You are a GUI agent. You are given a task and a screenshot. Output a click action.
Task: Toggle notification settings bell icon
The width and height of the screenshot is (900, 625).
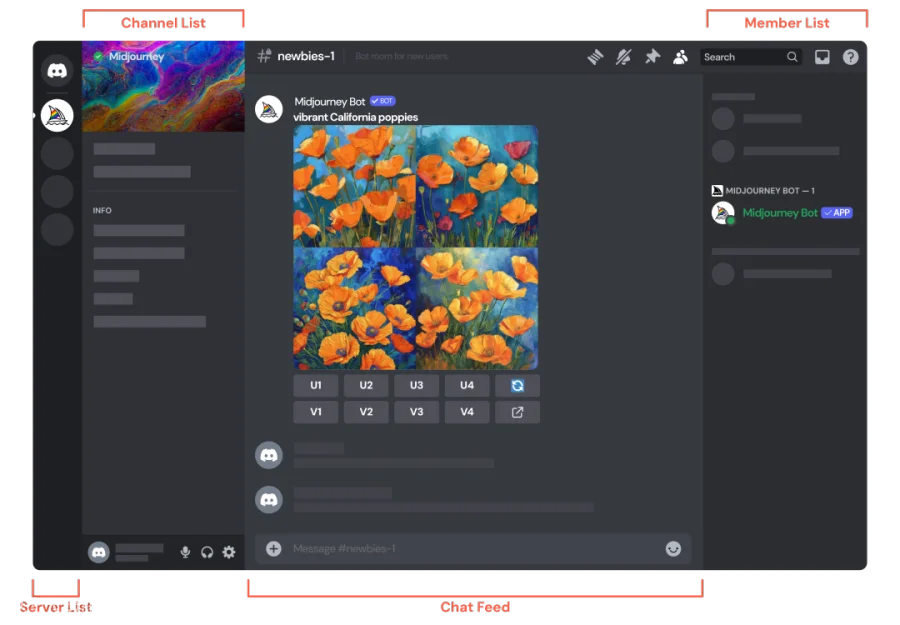(x=623, y=57)
